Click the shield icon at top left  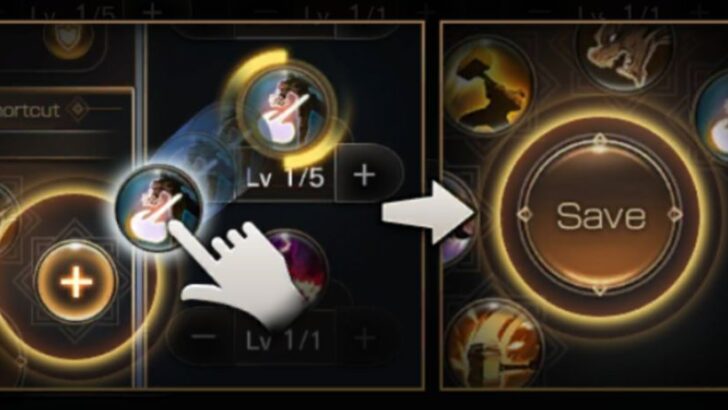tap(69, 40)
